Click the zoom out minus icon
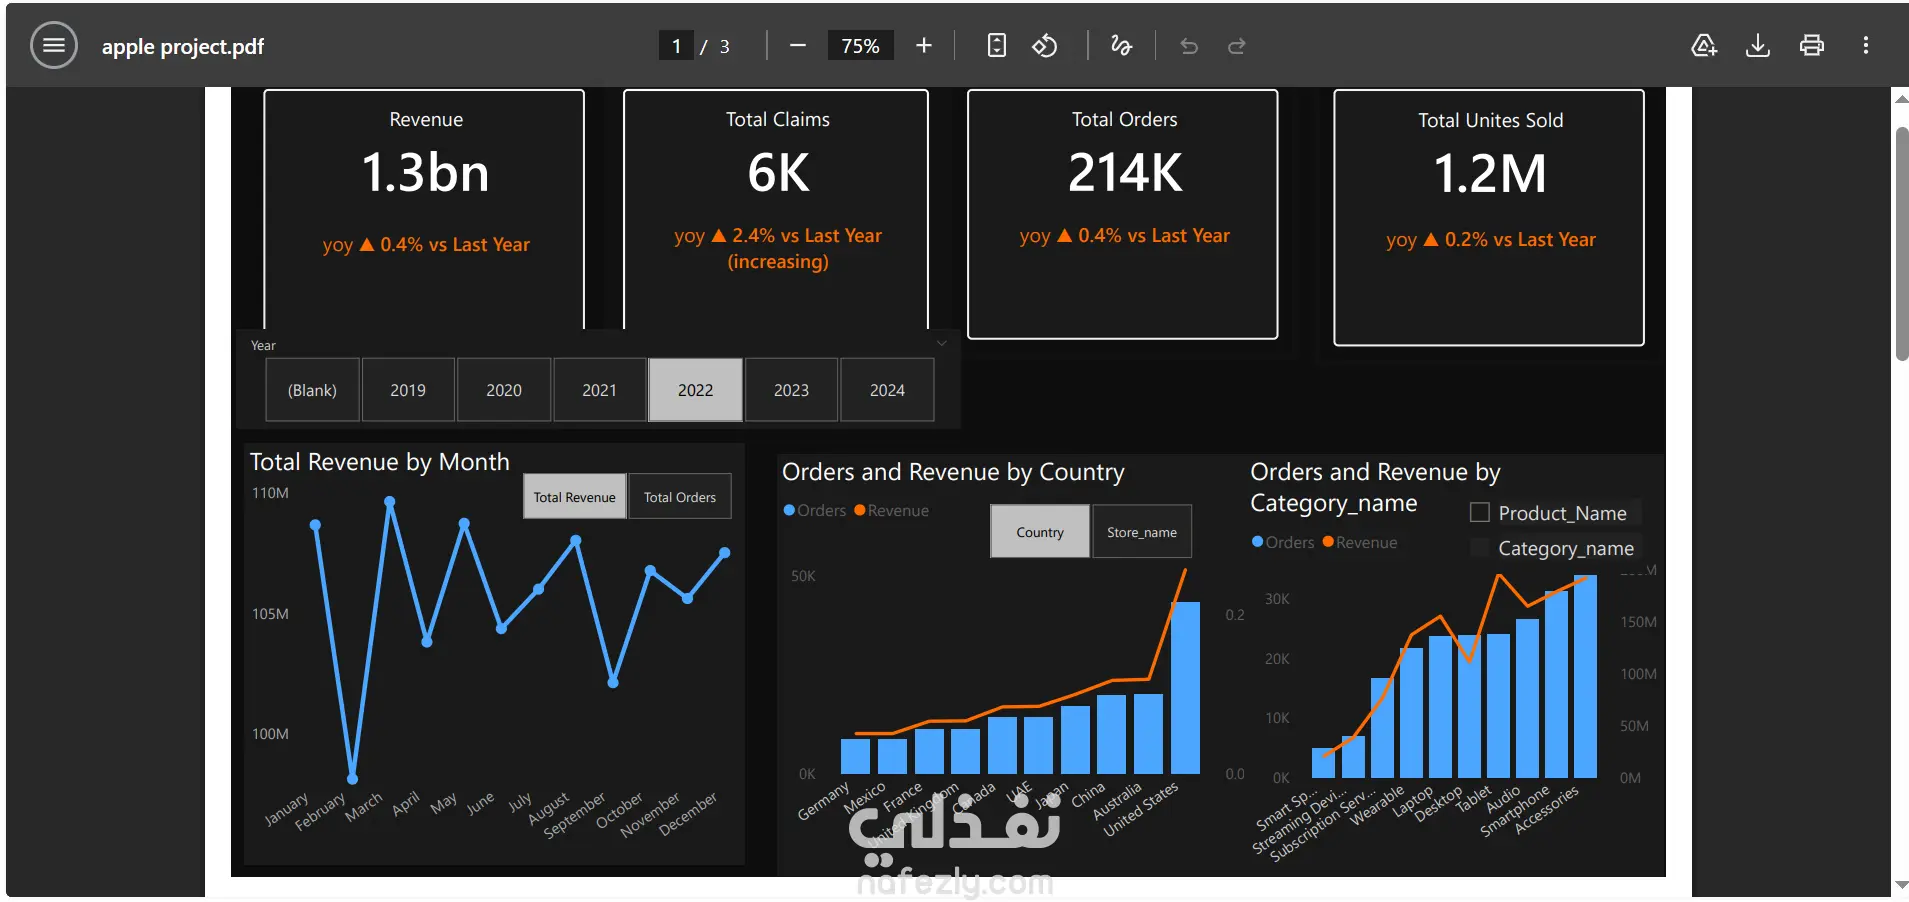 [797, 46]
